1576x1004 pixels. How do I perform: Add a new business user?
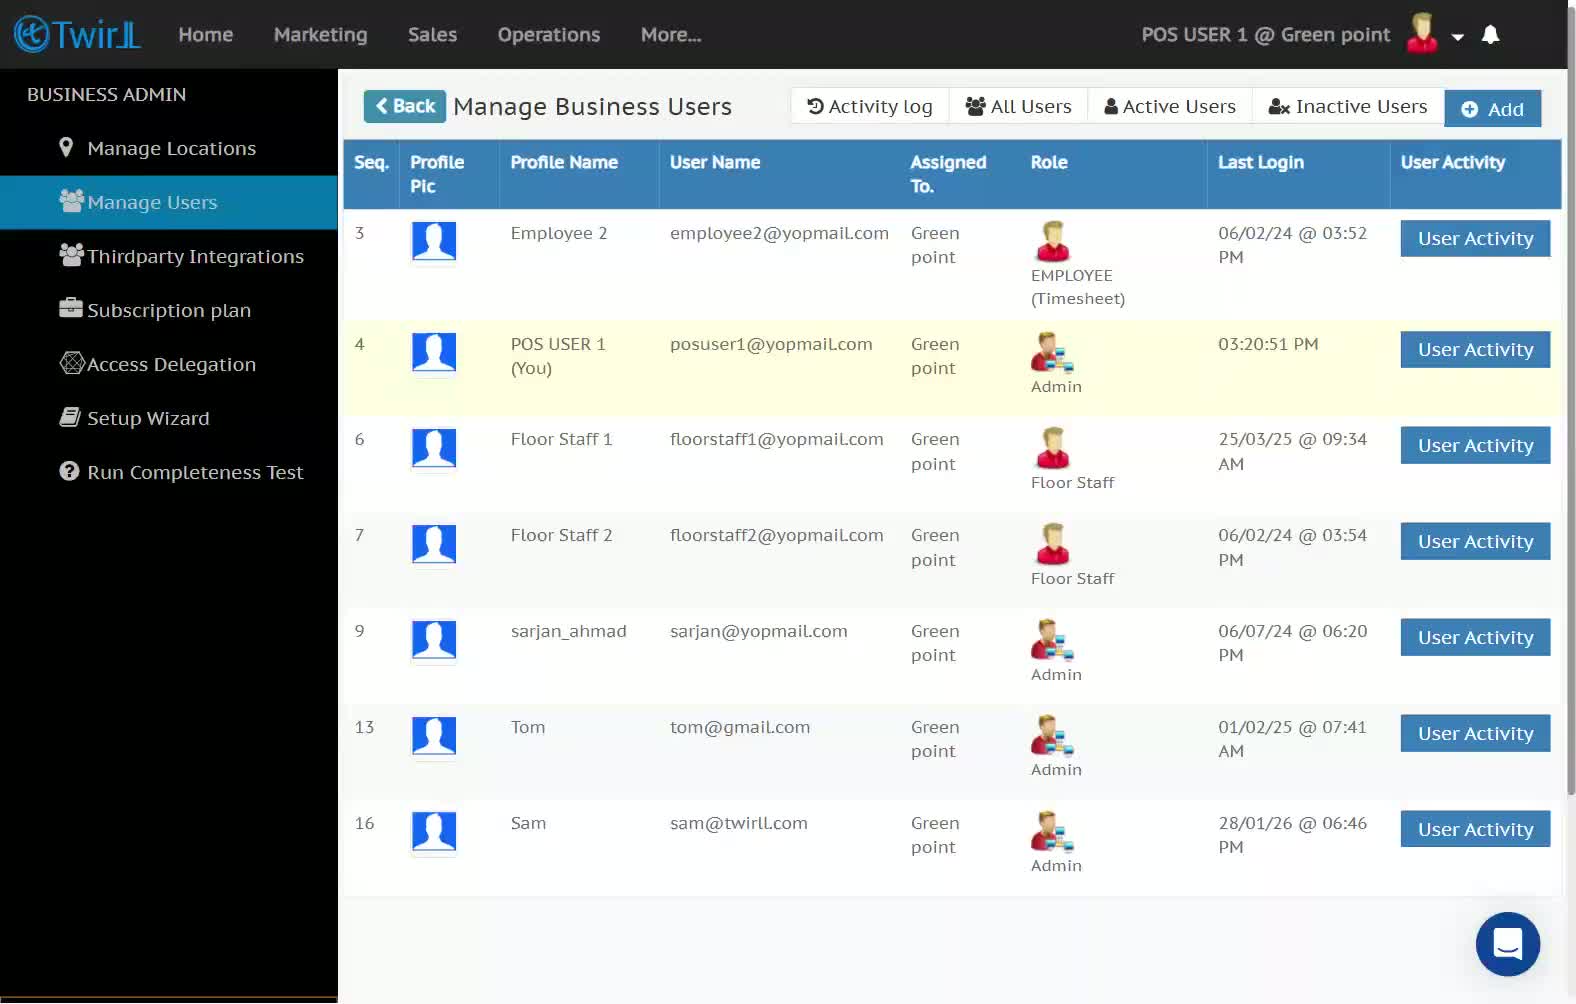click(x=1492, y=109)
